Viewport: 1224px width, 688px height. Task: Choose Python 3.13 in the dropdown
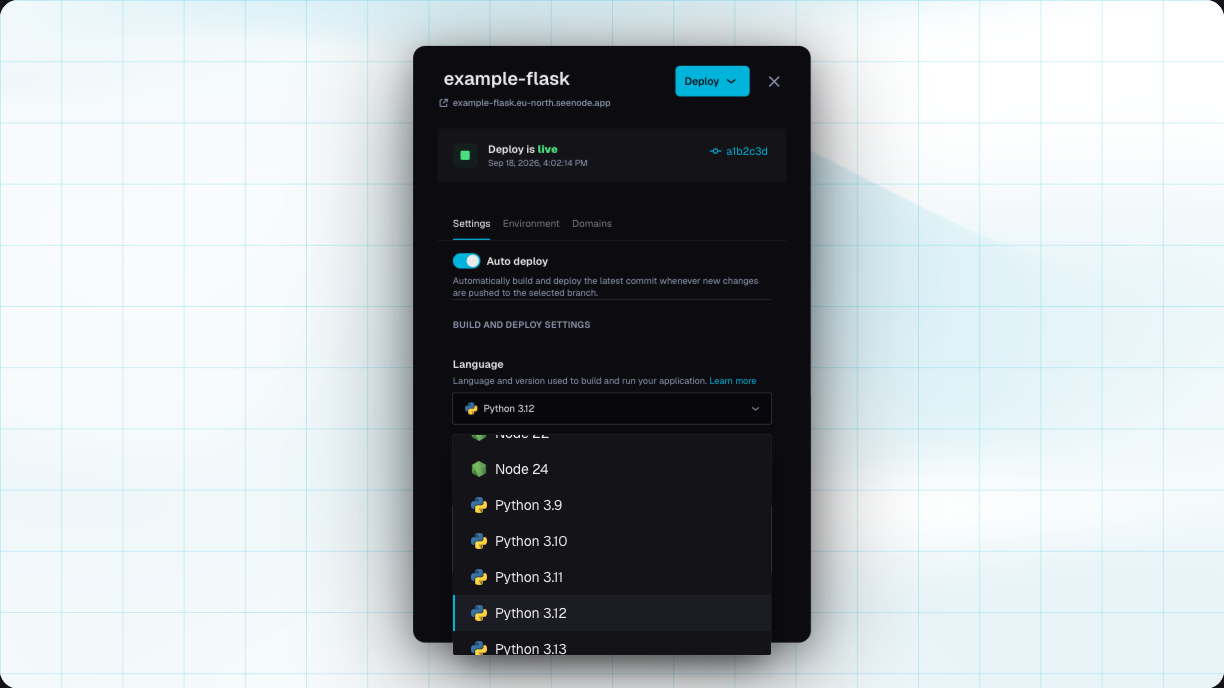pyautogui.click(x=612, y=643)
